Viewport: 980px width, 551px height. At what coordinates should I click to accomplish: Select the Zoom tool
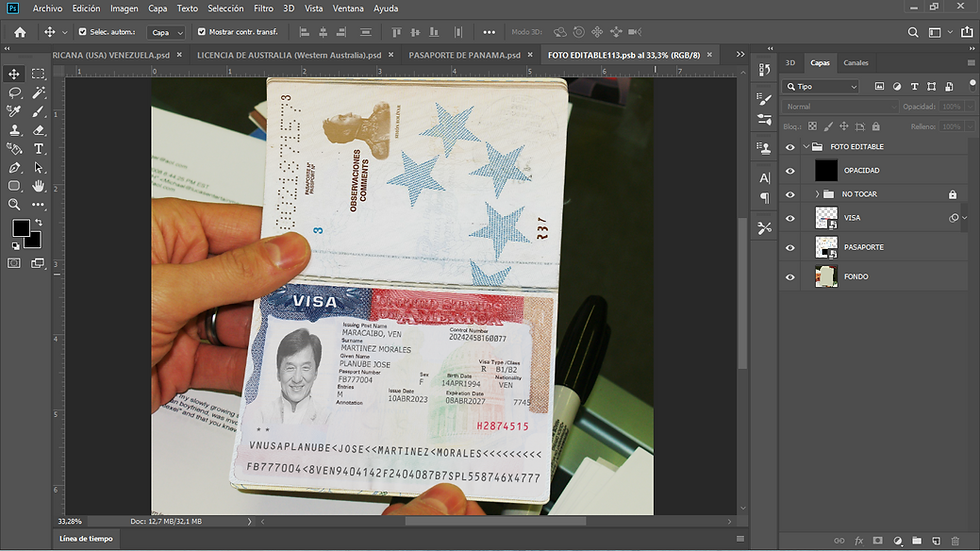(14, 204)
